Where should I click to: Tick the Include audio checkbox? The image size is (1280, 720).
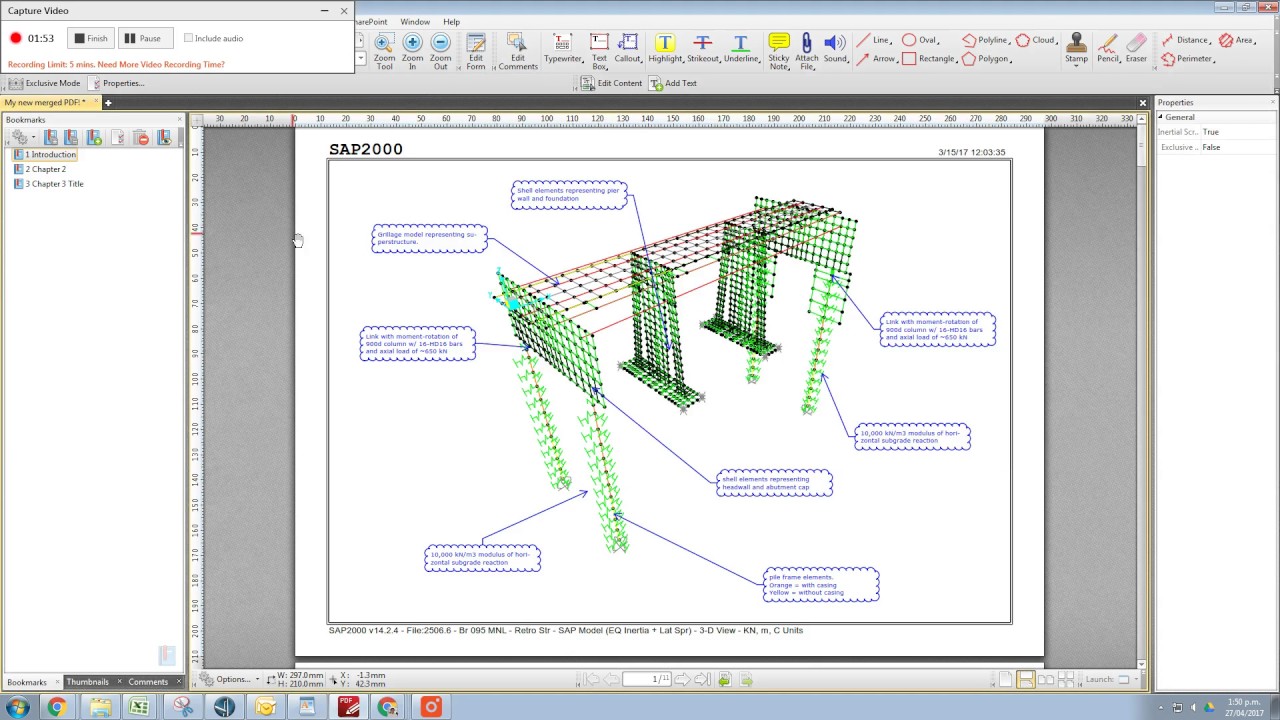(x=188, y=38)
